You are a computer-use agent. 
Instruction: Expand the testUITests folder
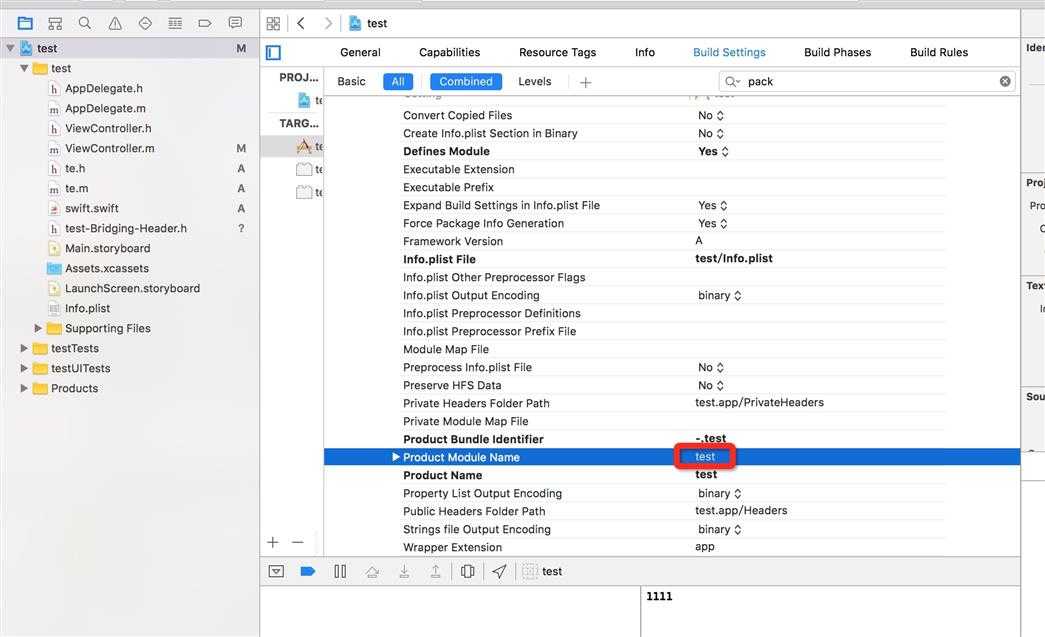(24, 368)
